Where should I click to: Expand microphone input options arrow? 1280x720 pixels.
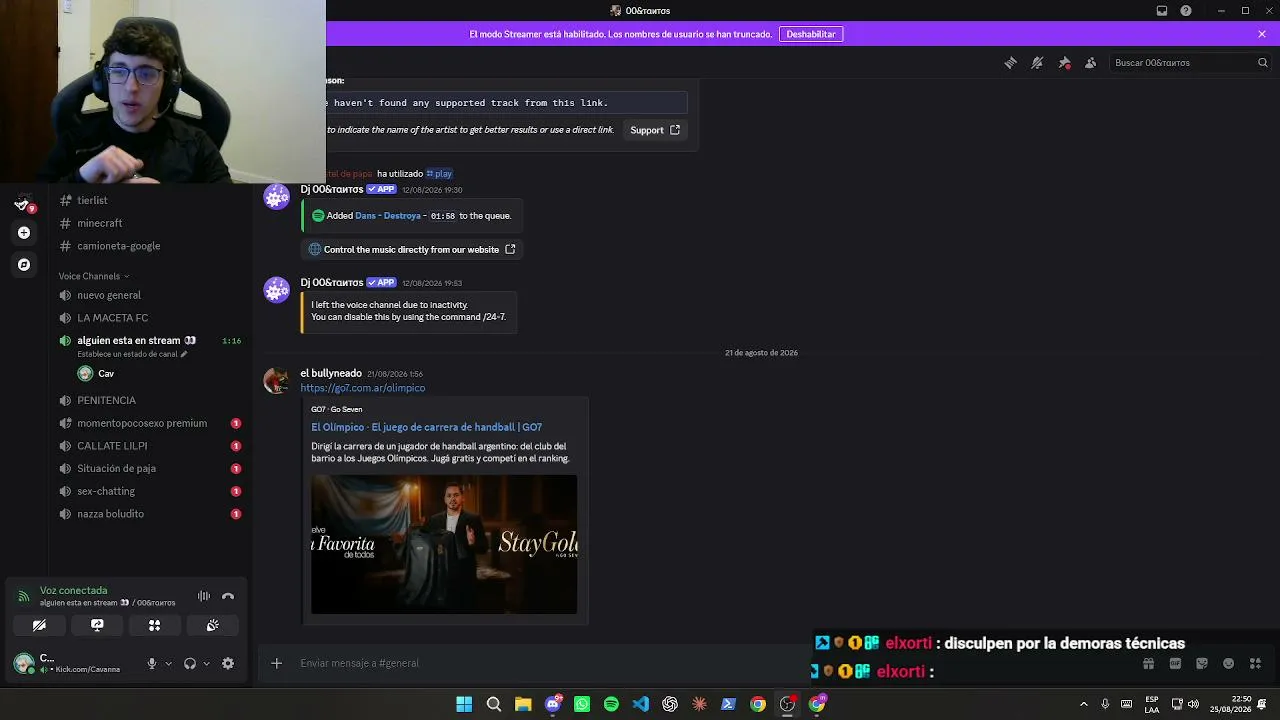point(168,663)
